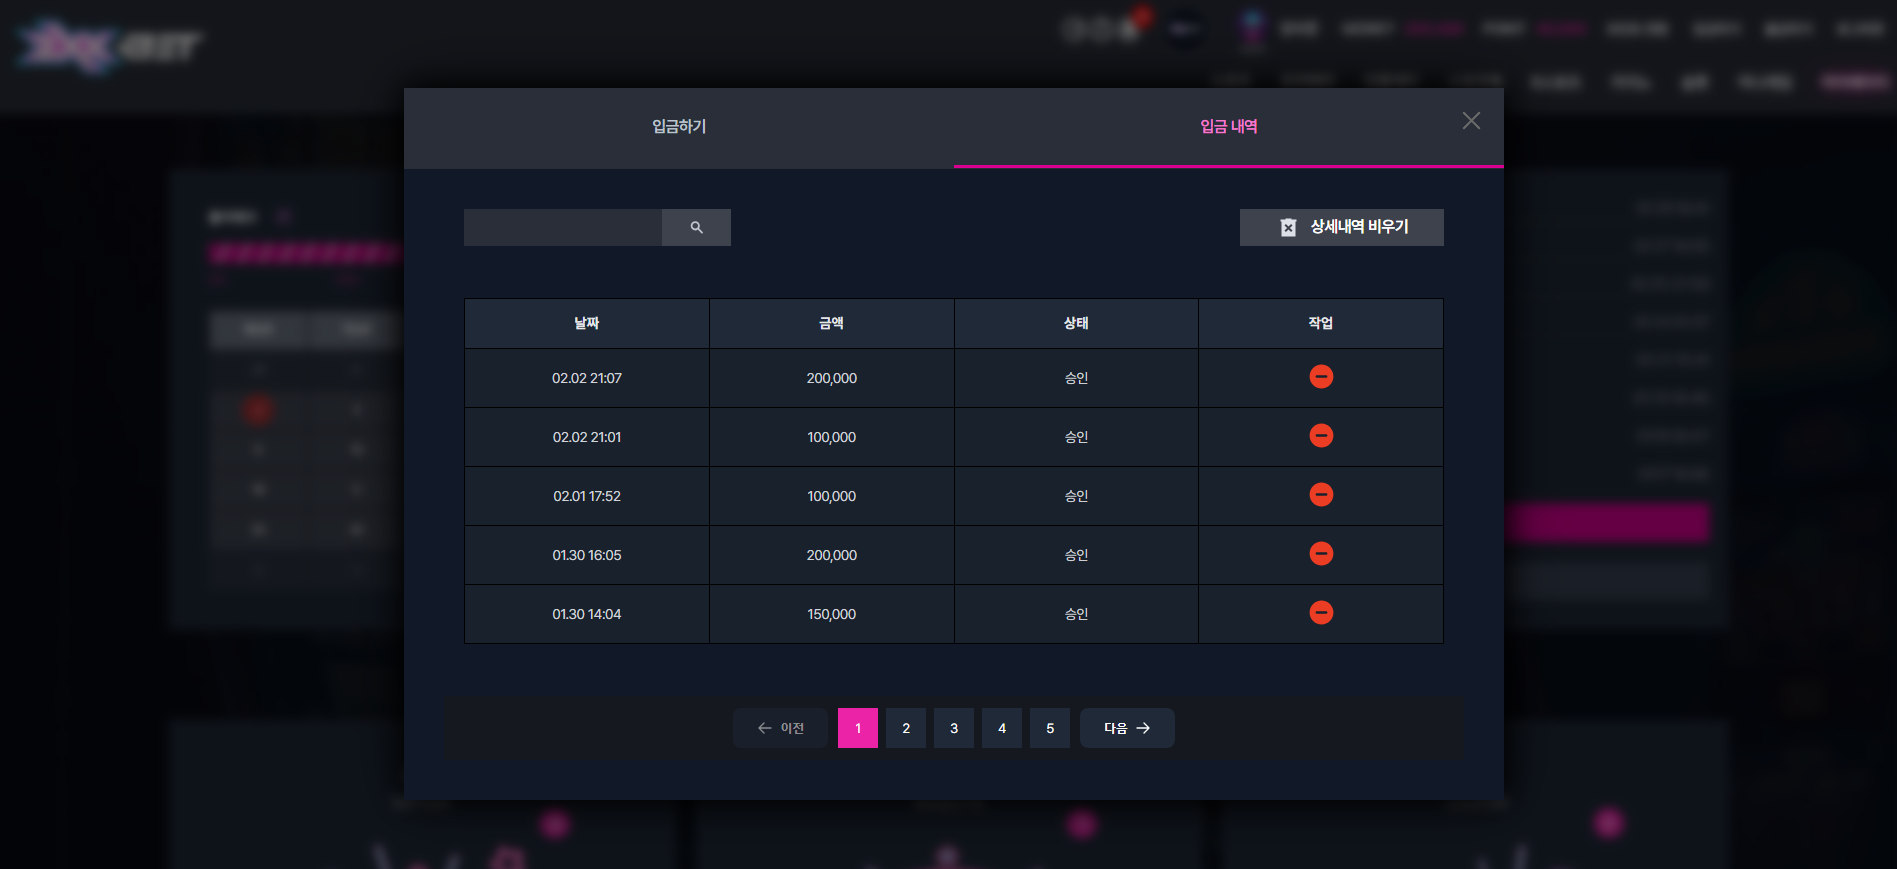Click the 날짜 column header
Viewport: 1897px width, 869px height.
[x=587, y=323]
